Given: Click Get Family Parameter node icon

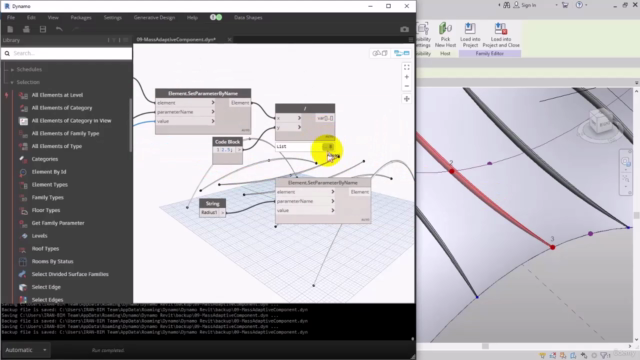Looking at the screenshot, I should click(x=23, y=223).
